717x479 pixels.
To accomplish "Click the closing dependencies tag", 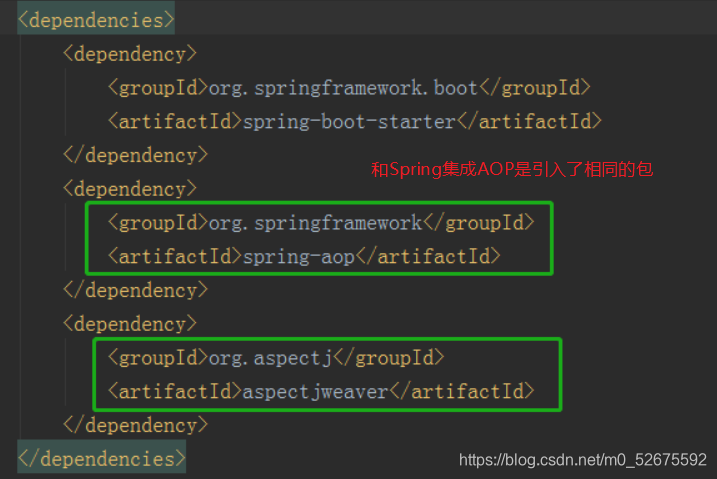I will [x=102, y=459].
